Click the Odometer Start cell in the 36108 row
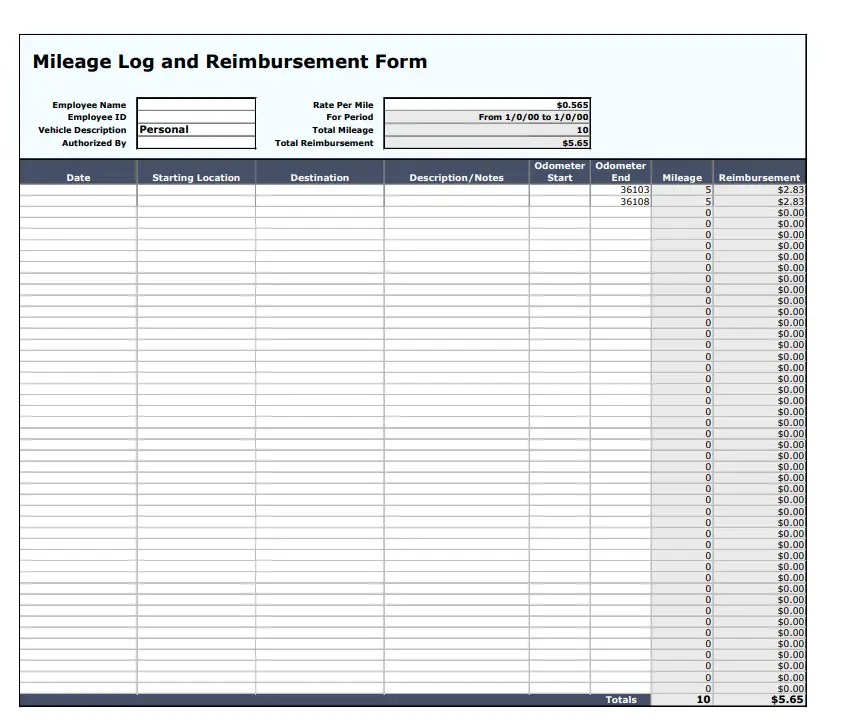This screenshot has height=721, width=843. point(560,202)
